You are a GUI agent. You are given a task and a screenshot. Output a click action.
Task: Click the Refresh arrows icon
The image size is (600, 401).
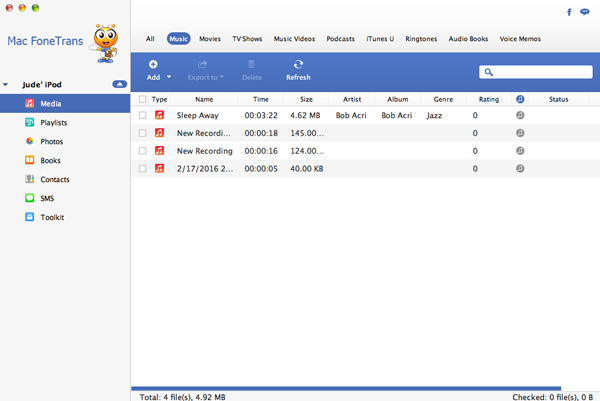[298, 64]
